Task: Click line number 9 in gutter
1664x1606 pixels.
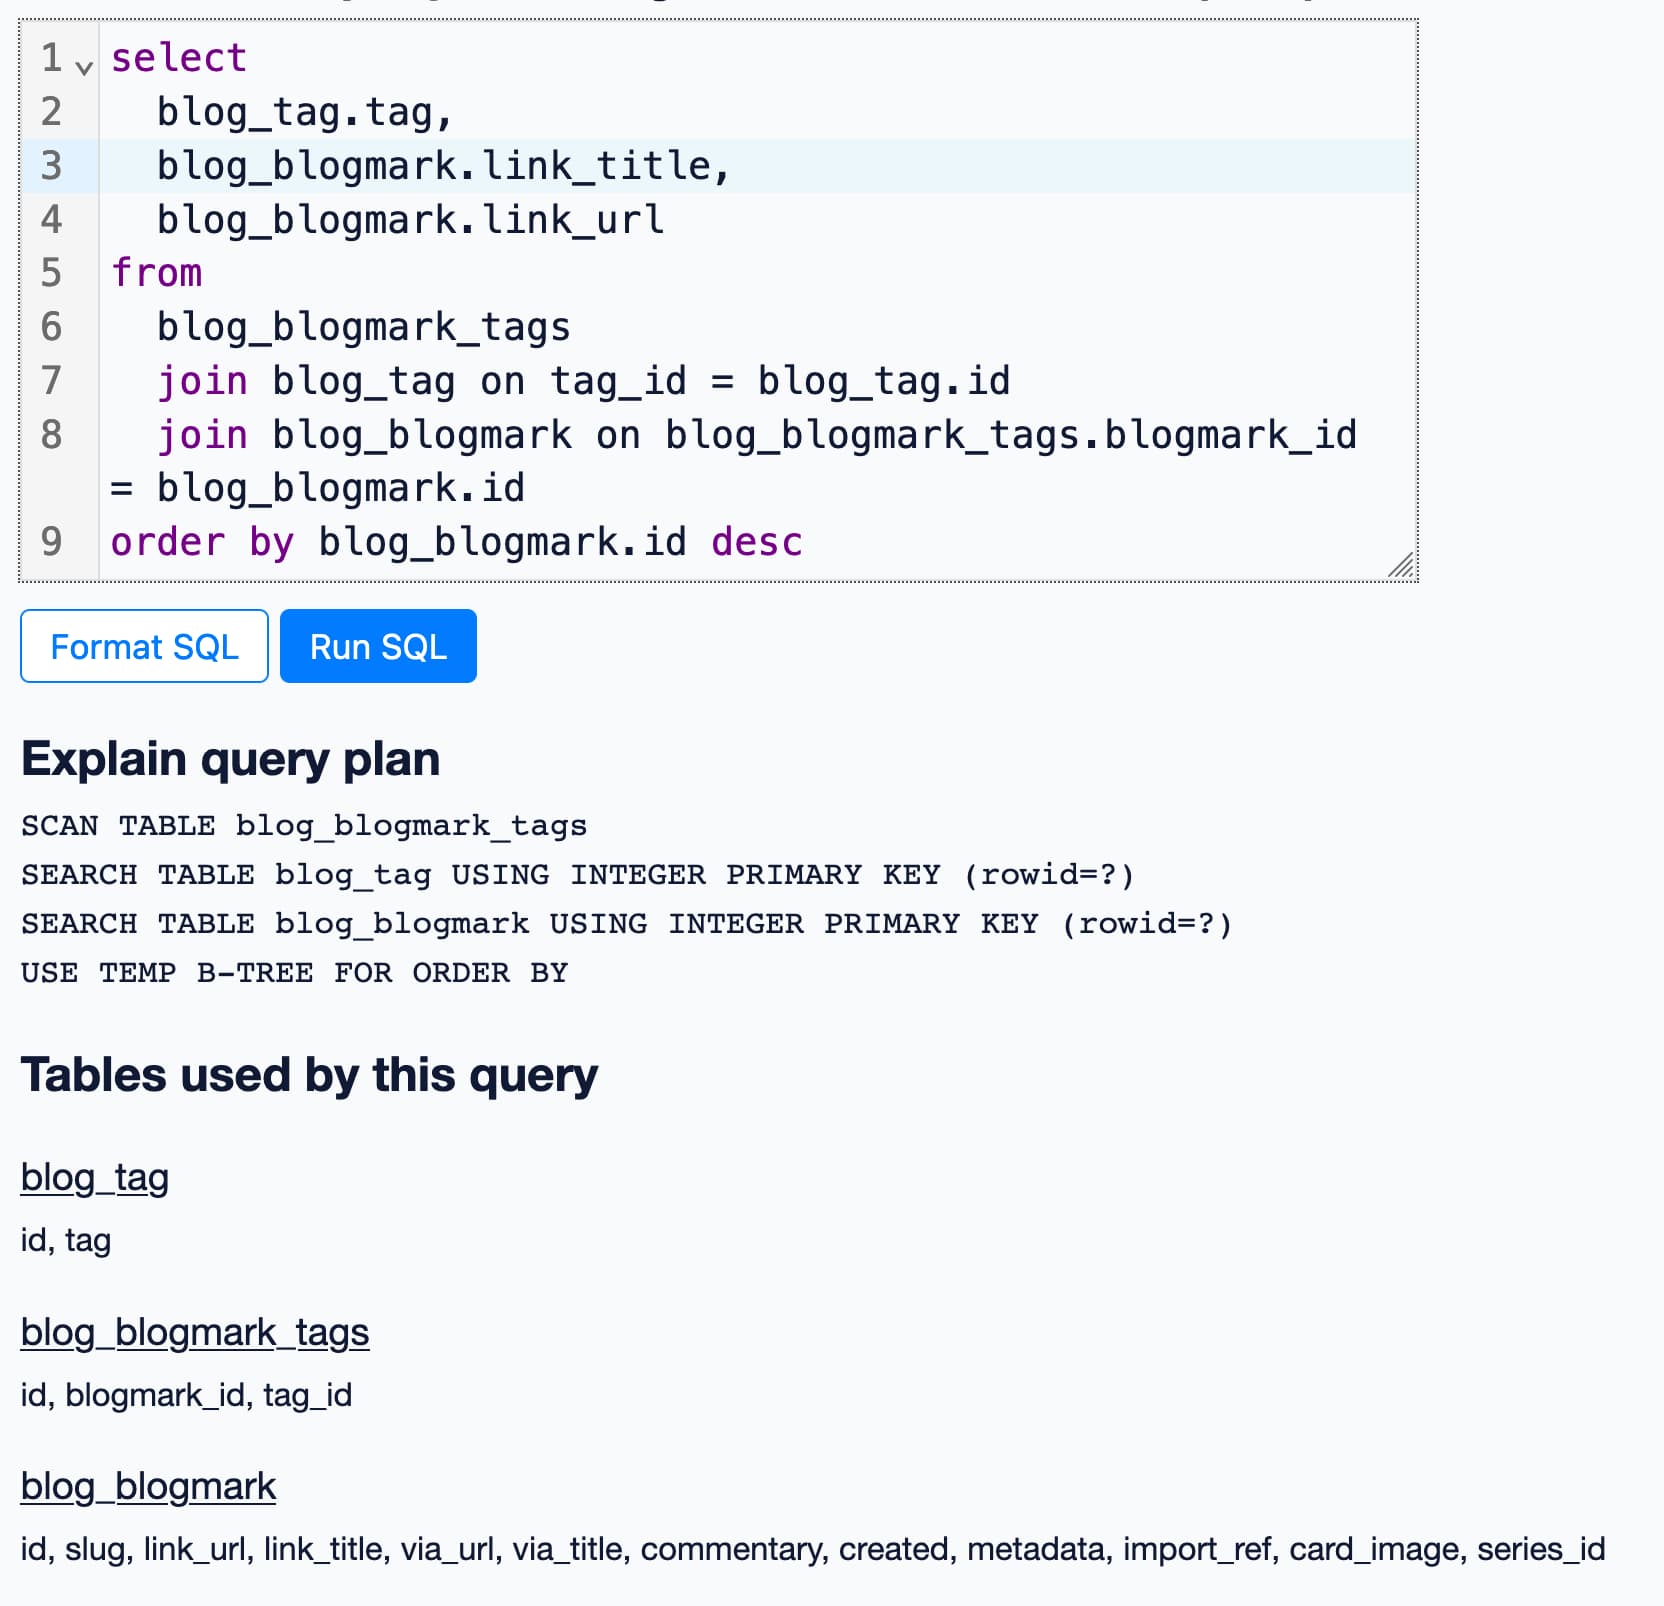Action: pos(51,542)
